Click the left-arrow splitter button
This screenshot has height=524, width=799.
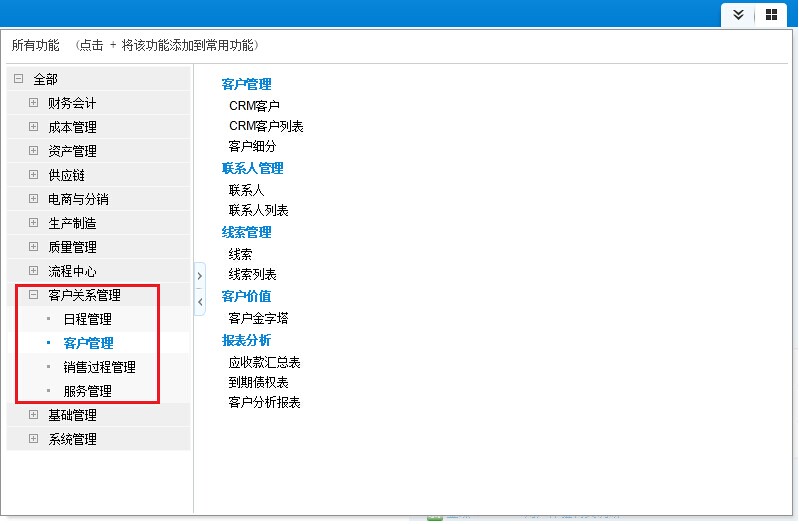click(x=200, y=302)
